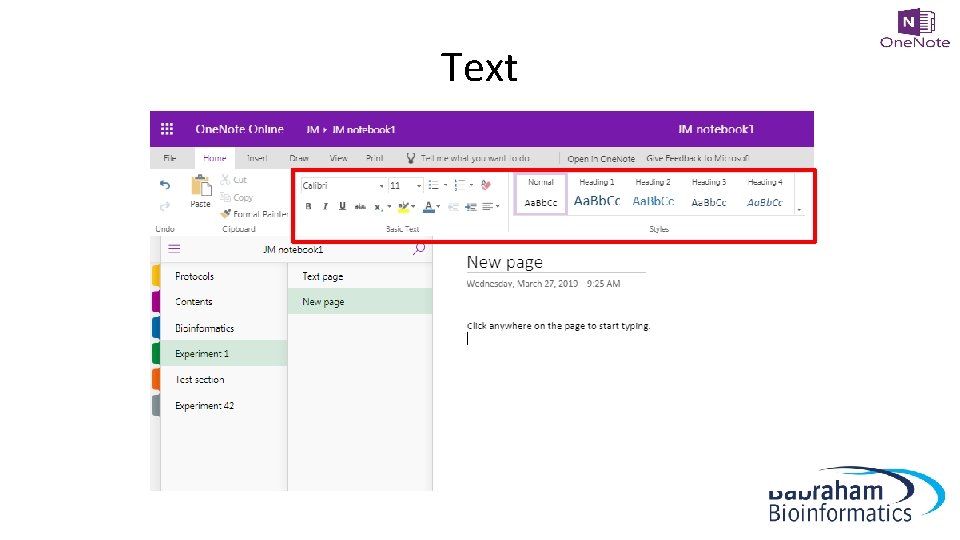Click the Undo arrow icon

pyautogui.click(x=165, y=184)
